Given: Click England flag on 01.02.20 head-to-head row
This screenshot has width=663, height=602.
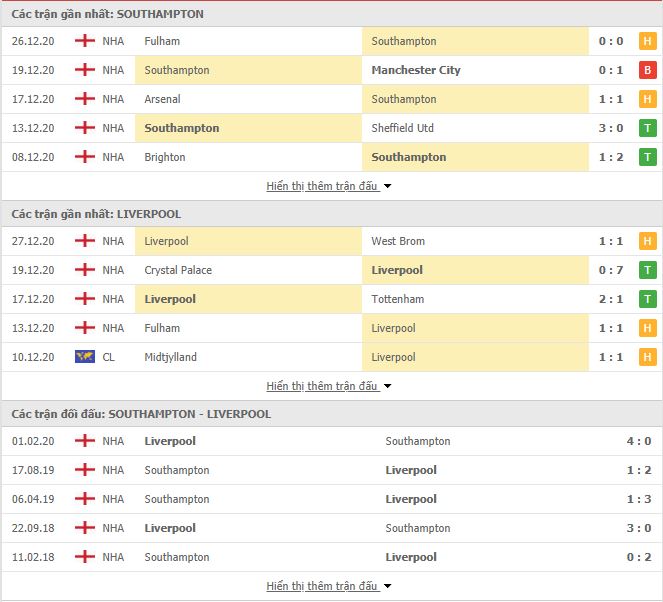Looking at the screenshot, I should 85,441.
